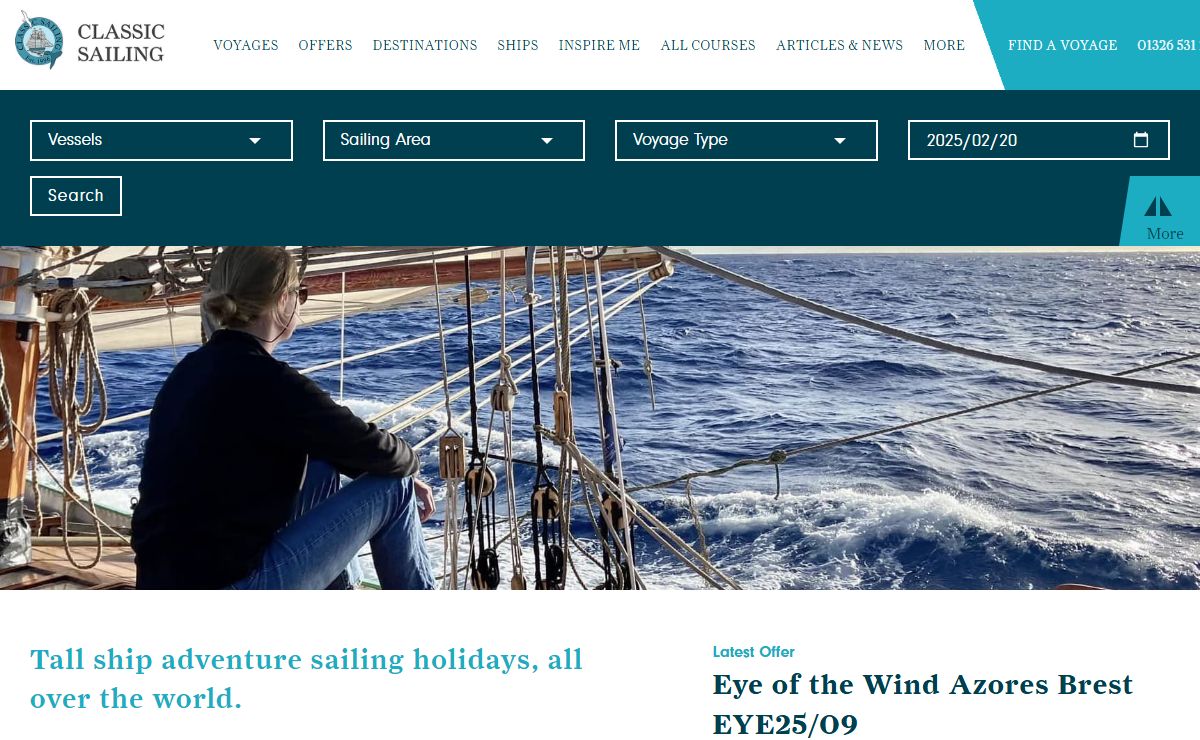
Task: Click the More navigation item
Action: [x=944, y=45]
